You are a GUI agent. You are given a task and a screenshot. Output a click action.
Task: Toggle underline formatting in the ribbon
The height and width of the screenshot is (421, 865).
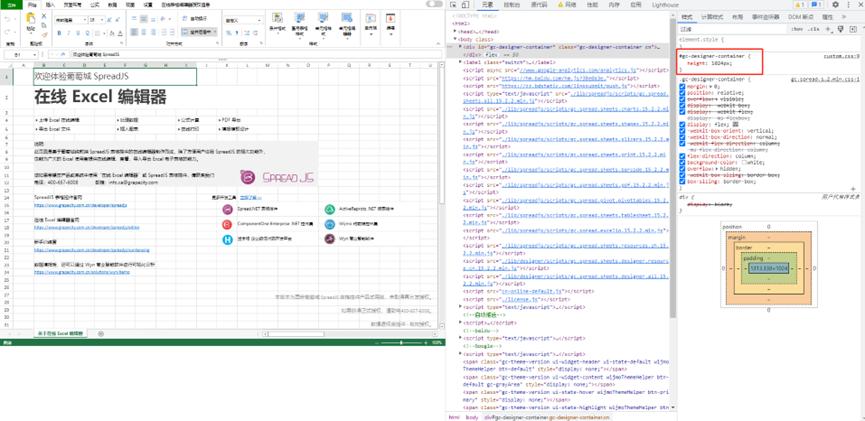(x=78, y=33)
